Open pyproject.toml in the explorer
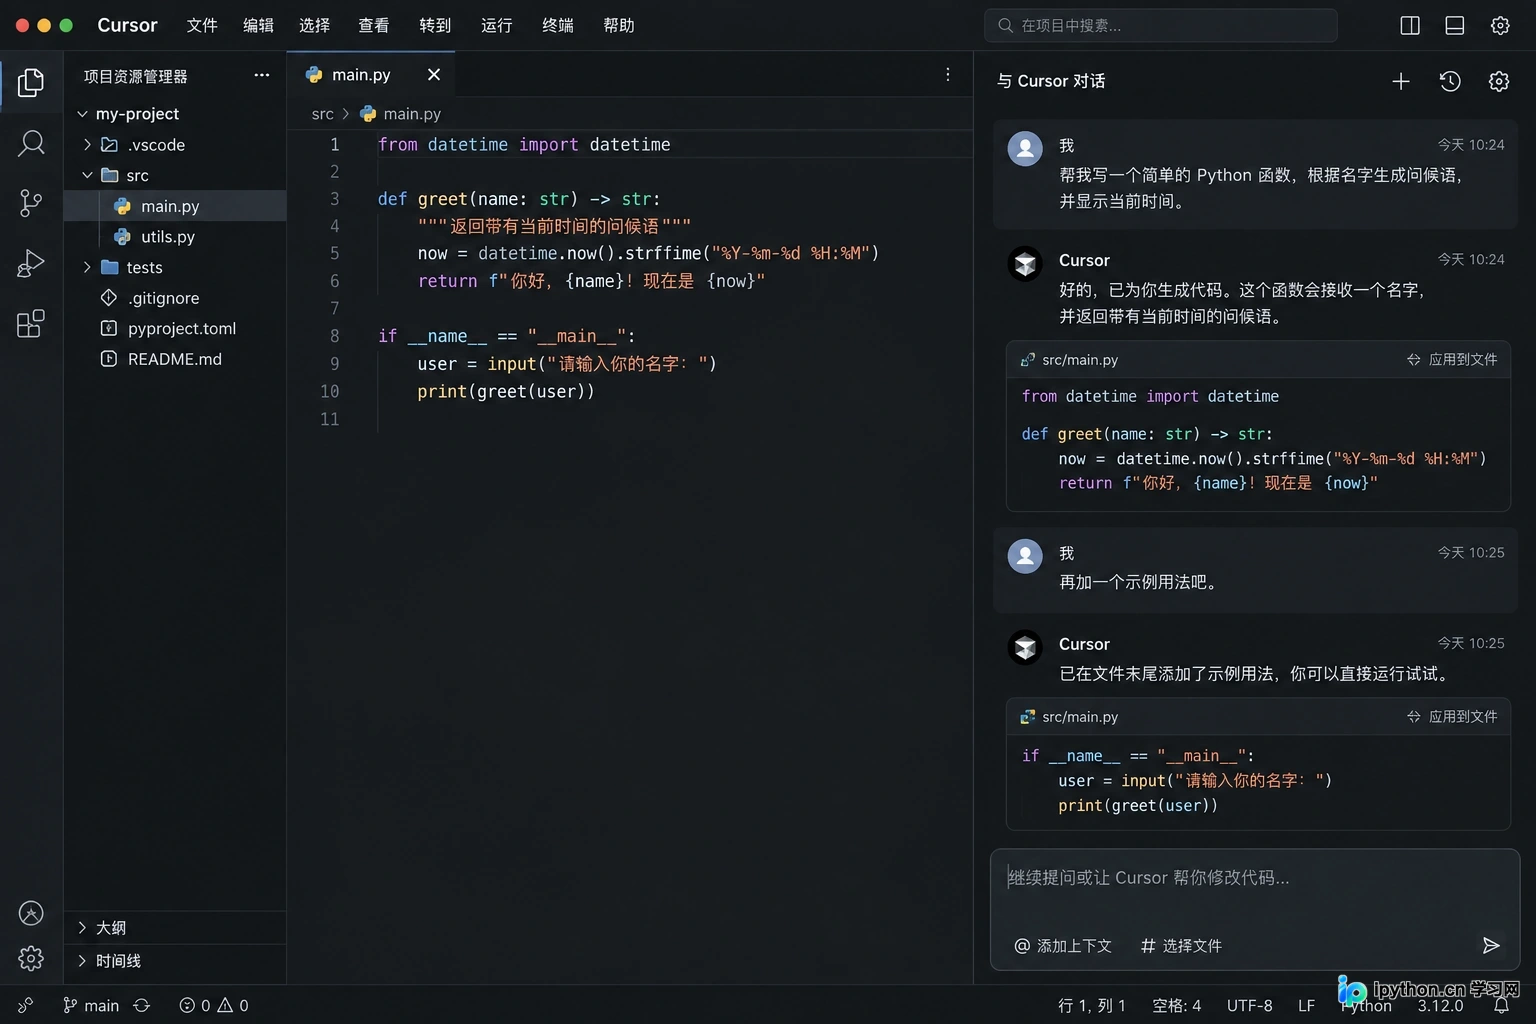 point(181,328)
